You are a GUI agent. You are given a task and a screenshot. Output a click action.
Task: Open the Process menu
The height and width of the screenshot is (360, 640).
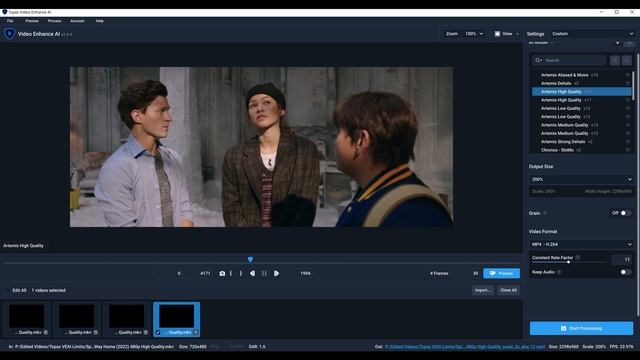pyautogui.click(x=54, y=21)
